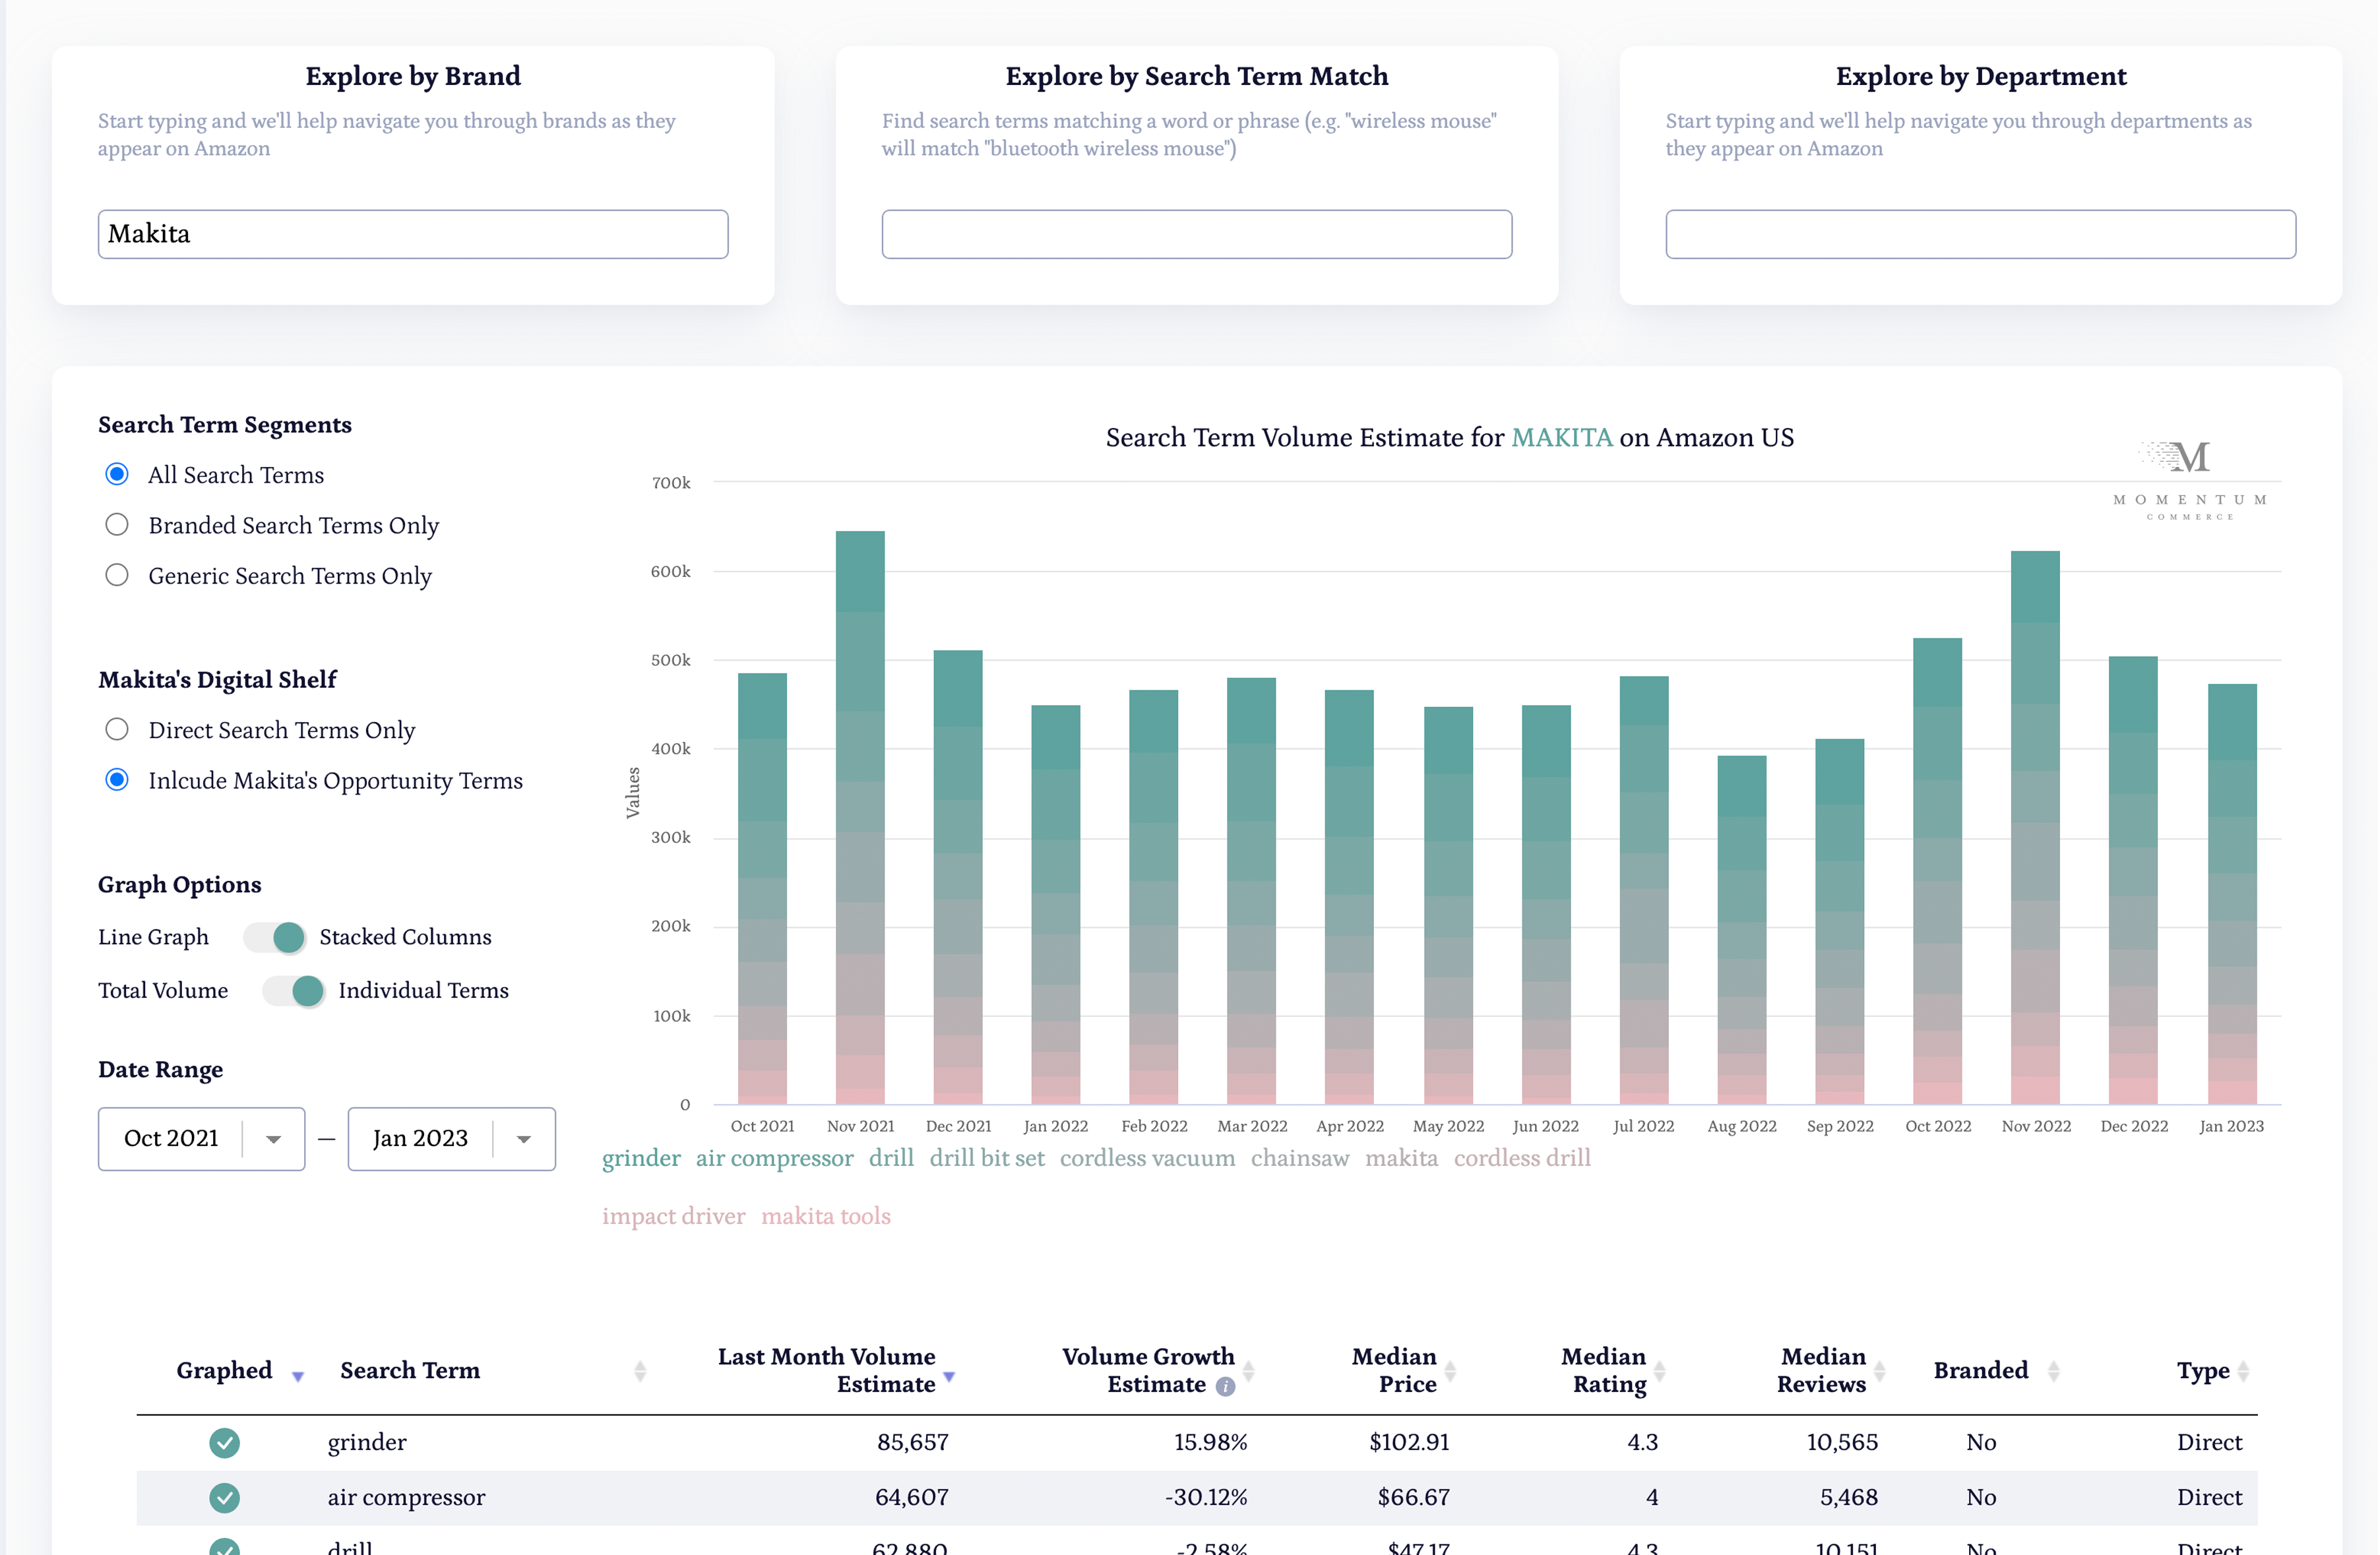Image resolution: width=2380 pixels, height=1555 pixels.
Task: Sort by Median Rating arrows
Action: (x=1659, y=1371)
